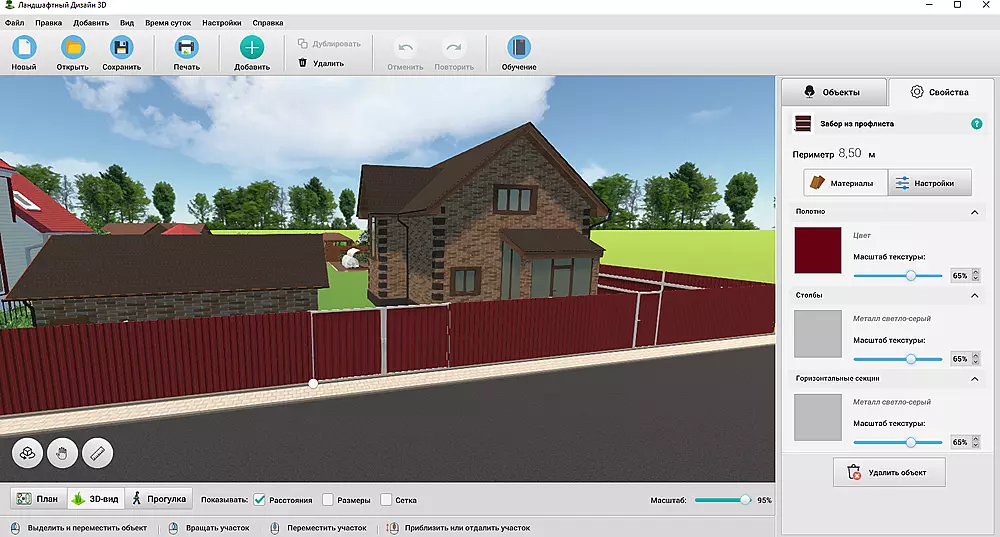Save the project using the diskette icon
Viewport: 1000px width, 537px height.
pyautogui.click(x=121, y=47)
